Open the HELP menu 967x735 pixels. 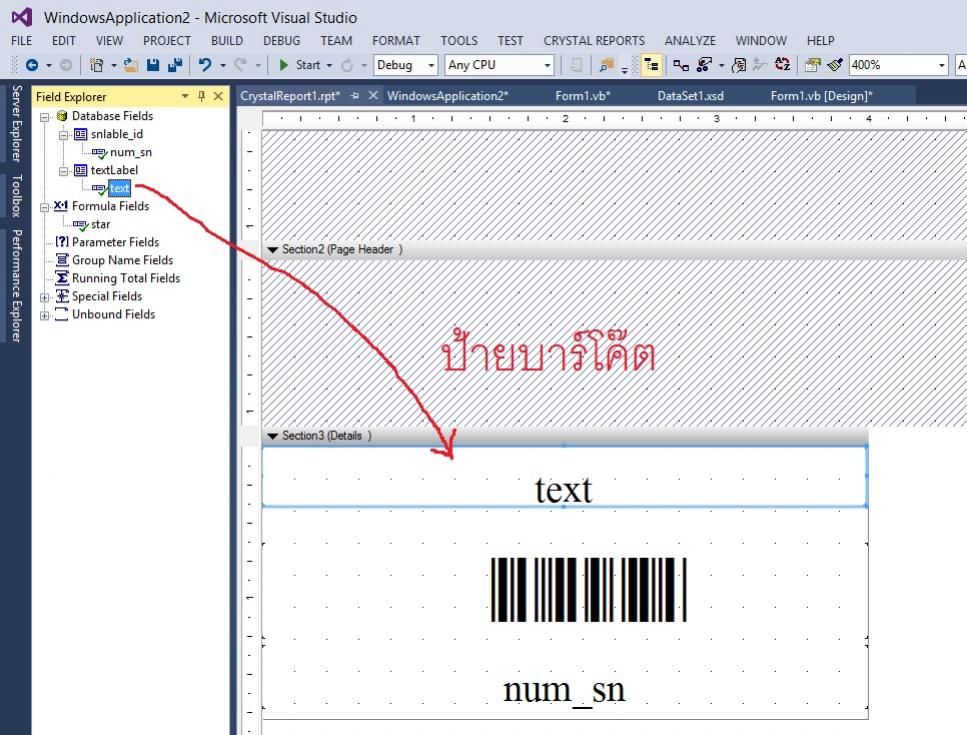[820, 41]
